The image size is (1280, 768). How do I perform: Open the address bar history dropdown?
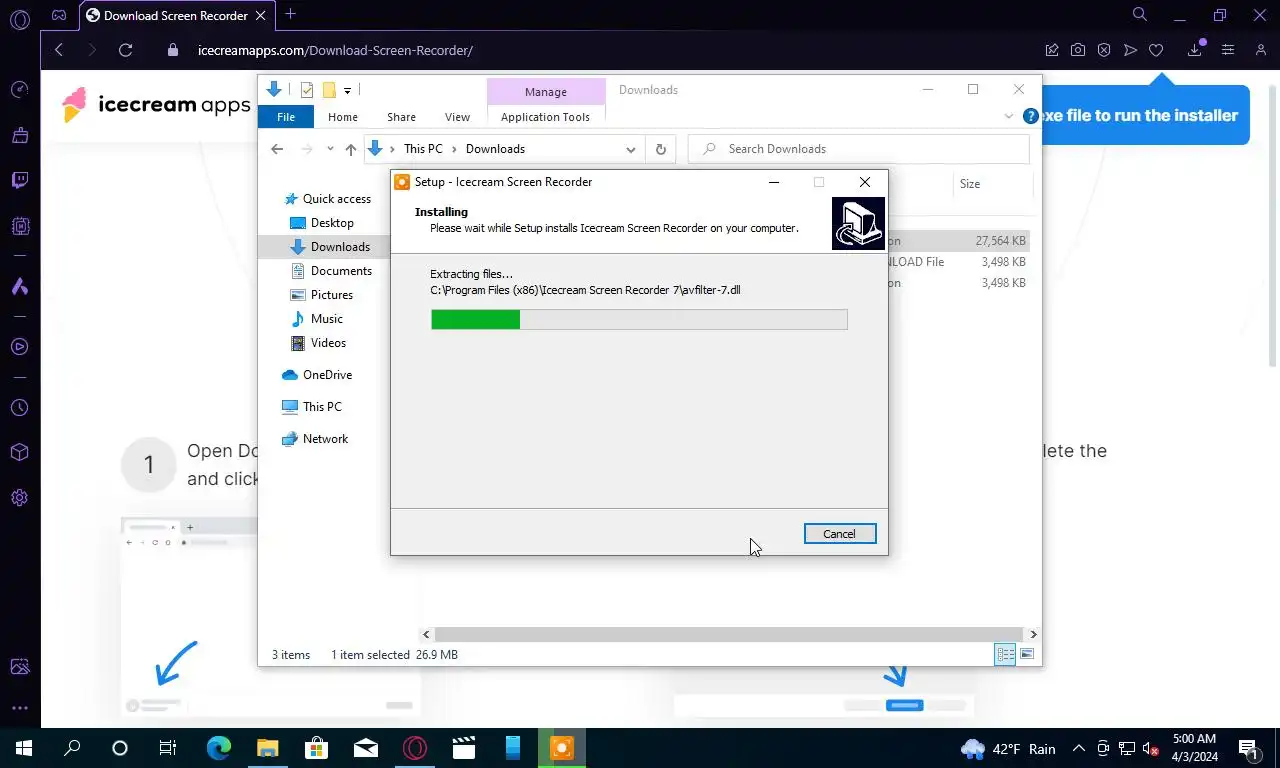tap(630, 149)
